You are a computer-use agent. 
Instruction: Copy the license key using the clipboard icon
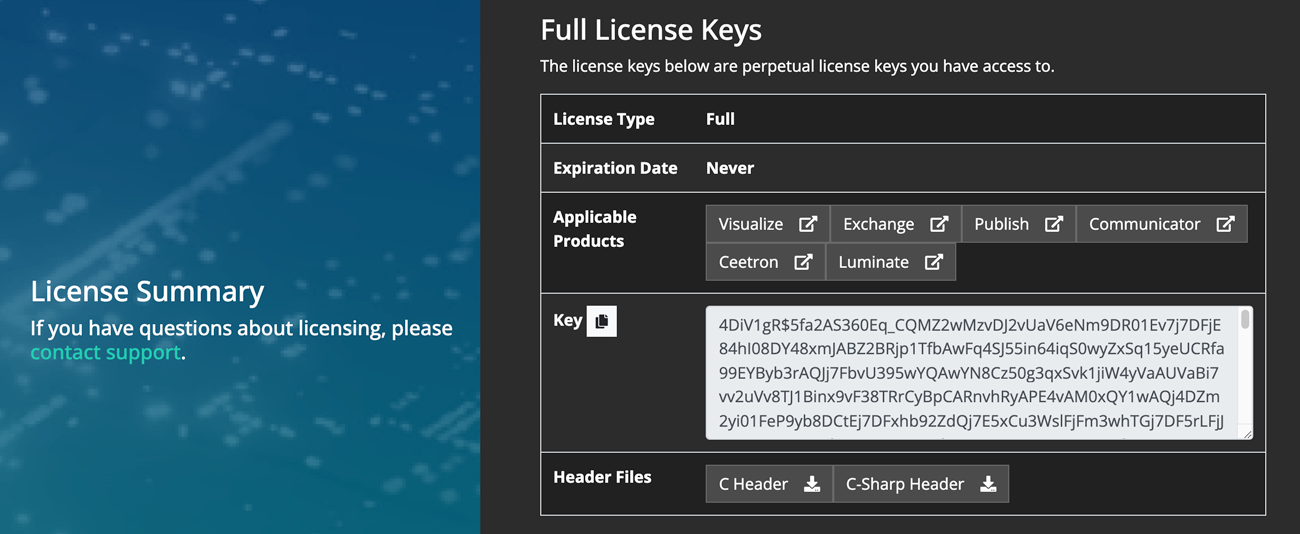[x=601, y=321]
